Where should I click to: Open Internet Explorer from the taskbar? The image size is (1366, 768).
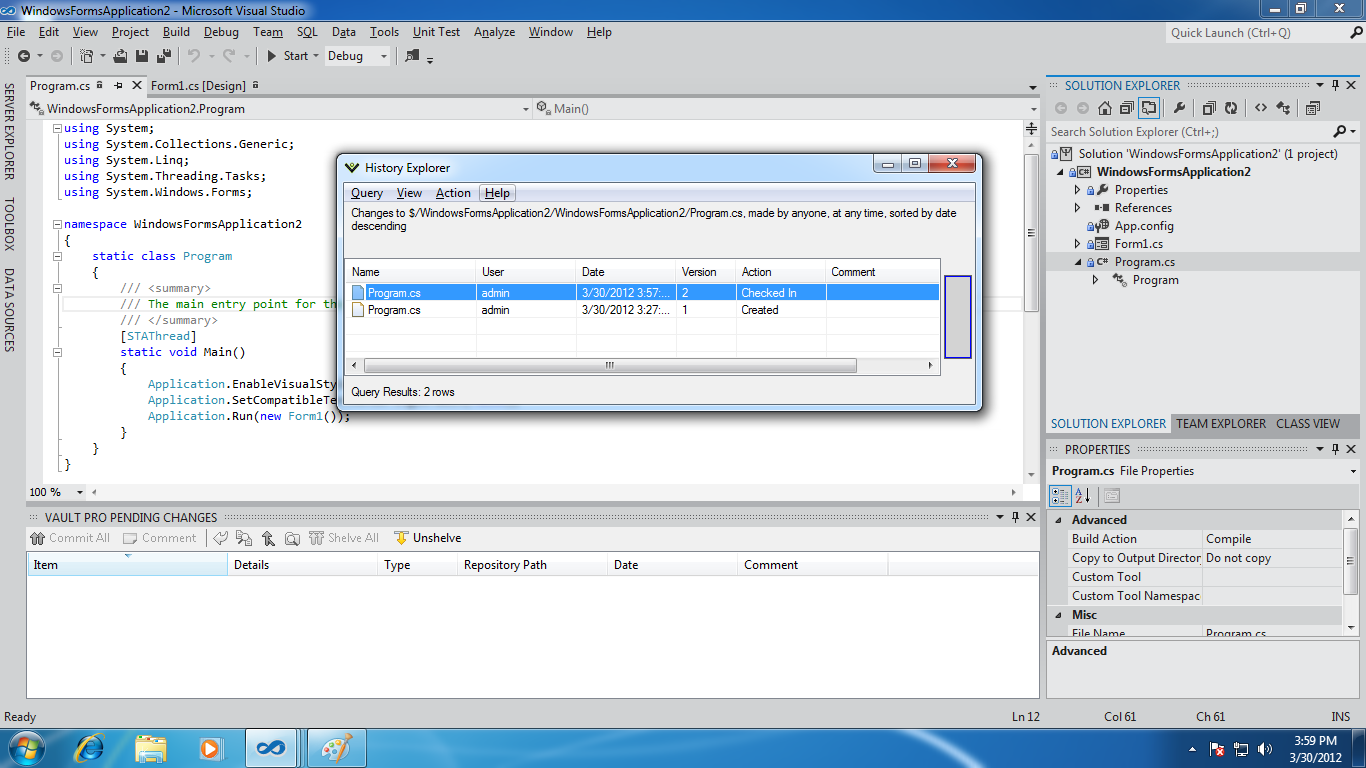point(90,747)
